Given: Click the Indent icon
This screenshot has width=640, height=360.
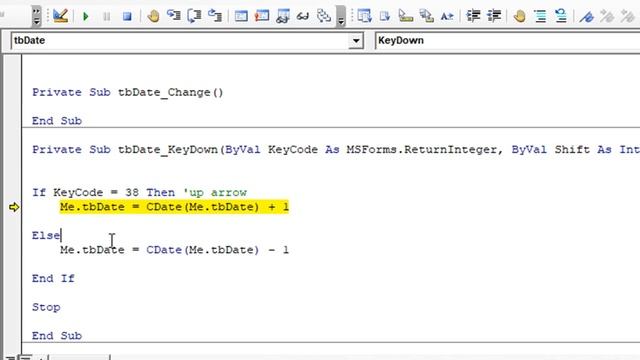Looking at the screenshot, I should click(473, 16).
